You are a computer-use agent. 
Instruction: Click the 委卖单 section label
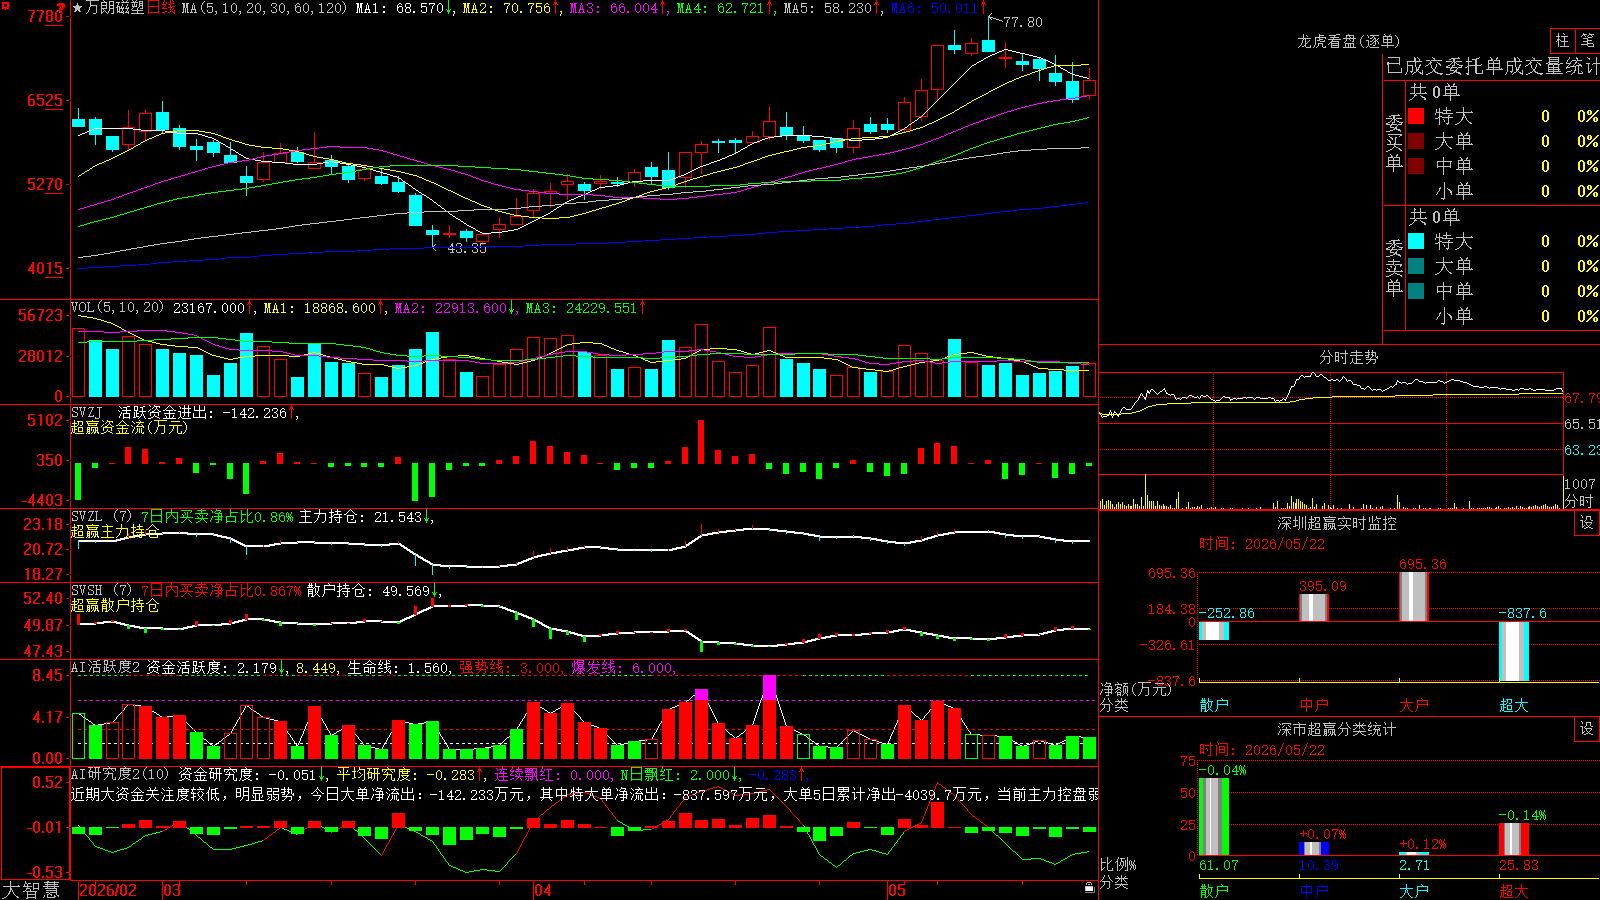[x=1394, y=267]
